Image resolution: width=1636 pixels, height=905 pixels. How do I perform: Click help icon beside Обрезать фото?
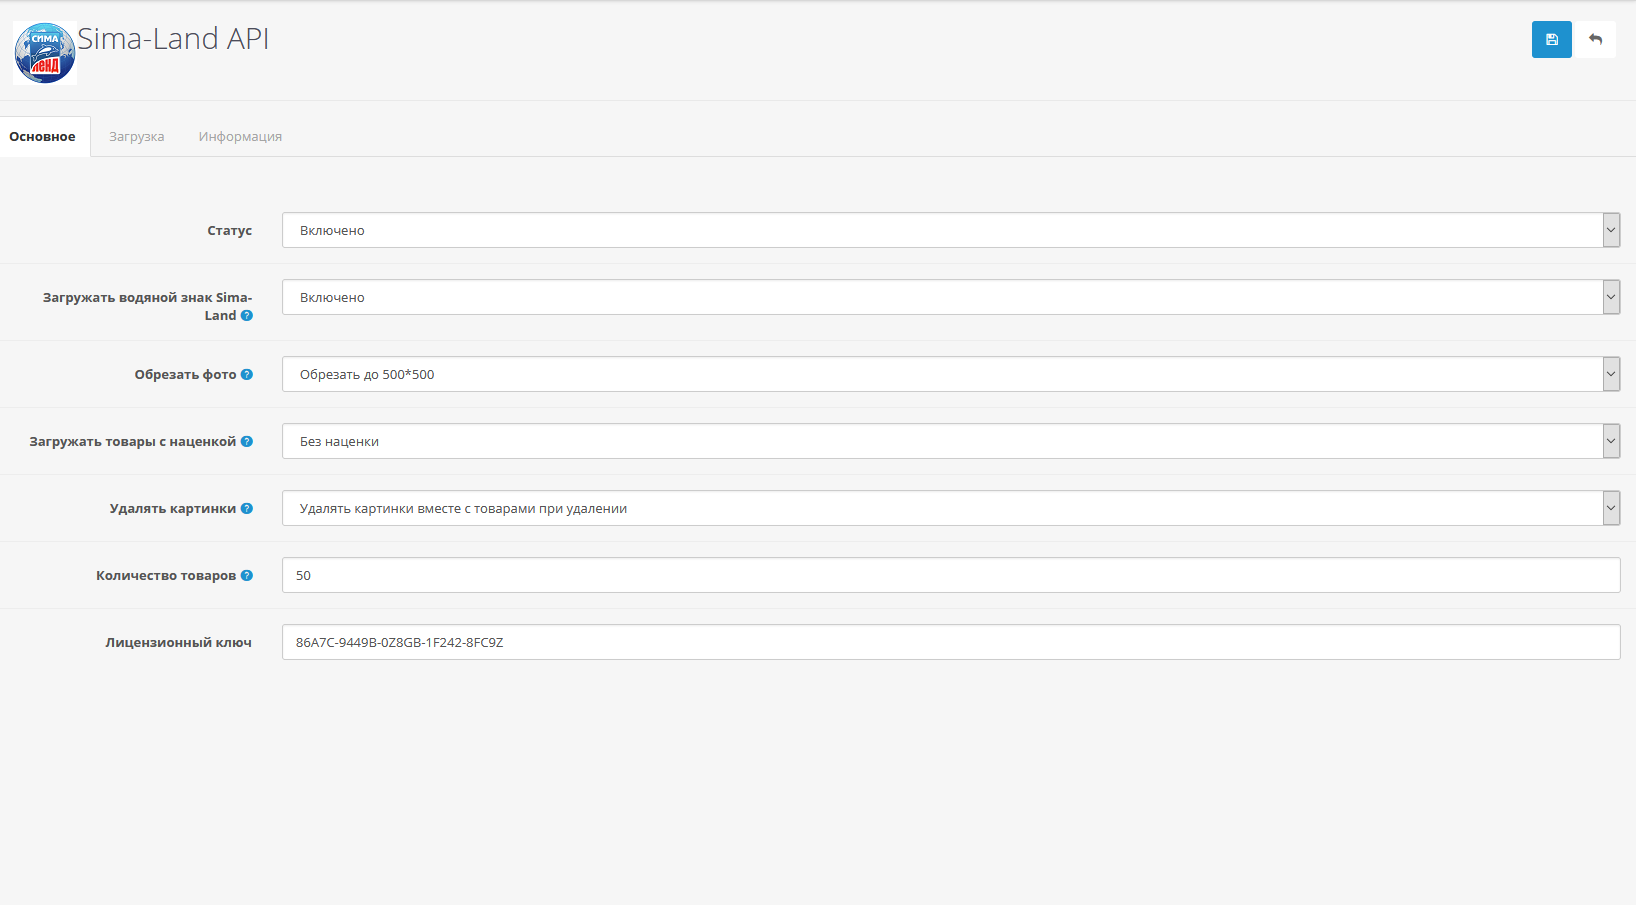click(247, 375)
